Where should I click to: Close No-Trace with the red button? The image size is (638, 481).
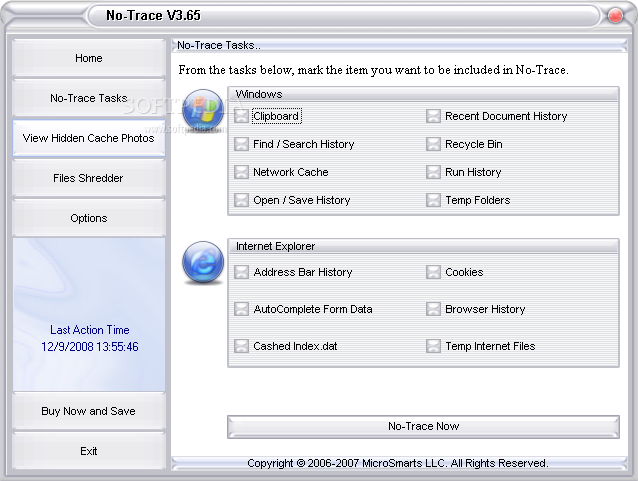tap(615, 16)
